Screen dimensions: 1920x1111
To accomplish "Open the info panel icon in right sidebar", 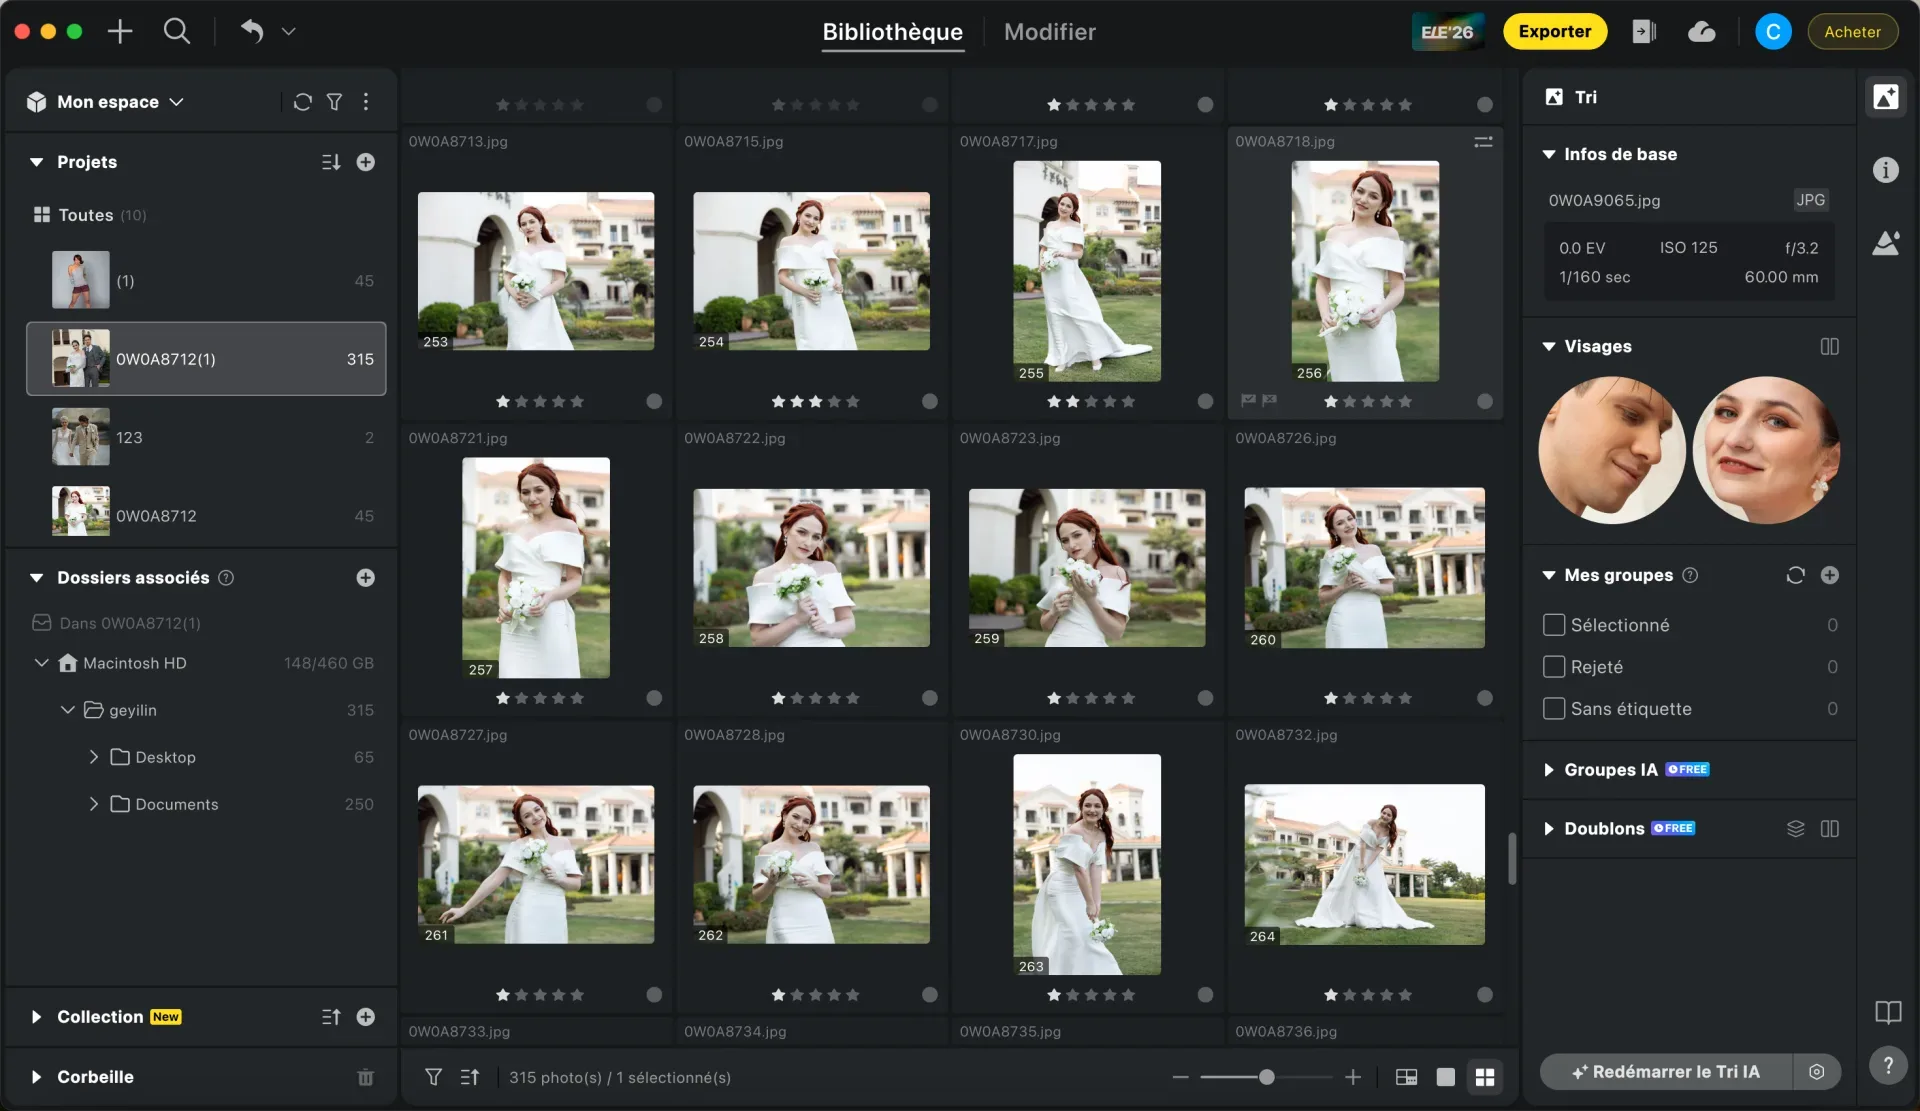I will coord(1885,170).
